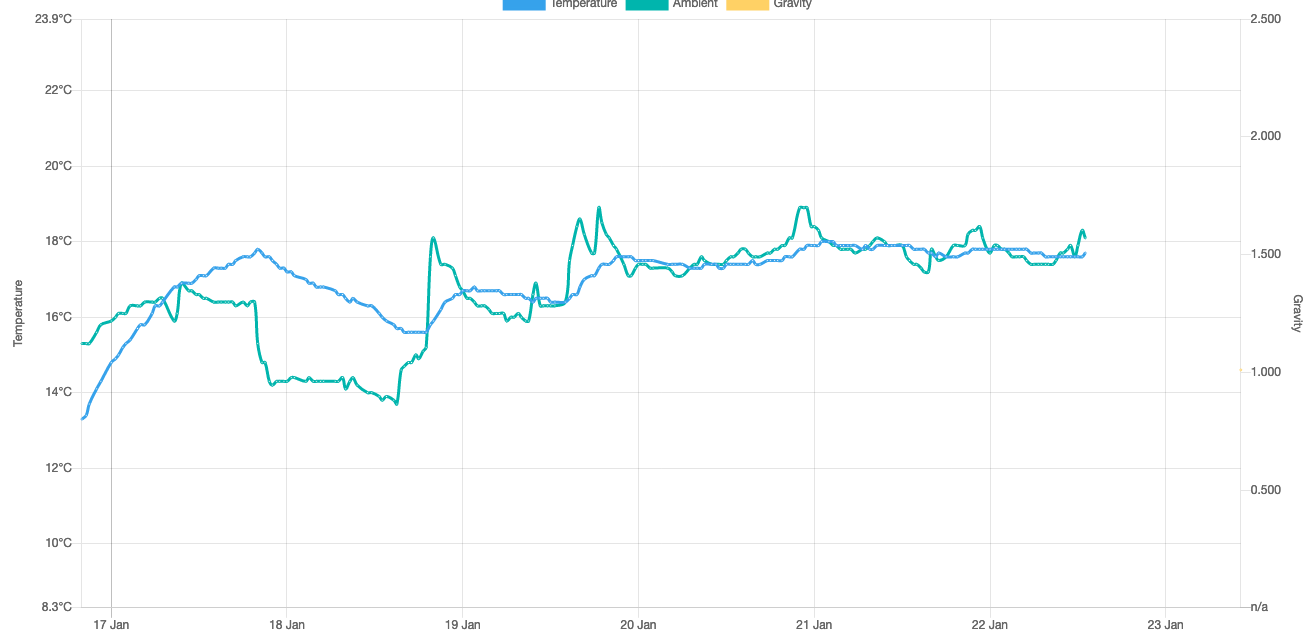The width and height of the screenshot is (1316, 638).
Task: Click the Temperature peak just before 18 Jan
Action: (x=258, y=250)
